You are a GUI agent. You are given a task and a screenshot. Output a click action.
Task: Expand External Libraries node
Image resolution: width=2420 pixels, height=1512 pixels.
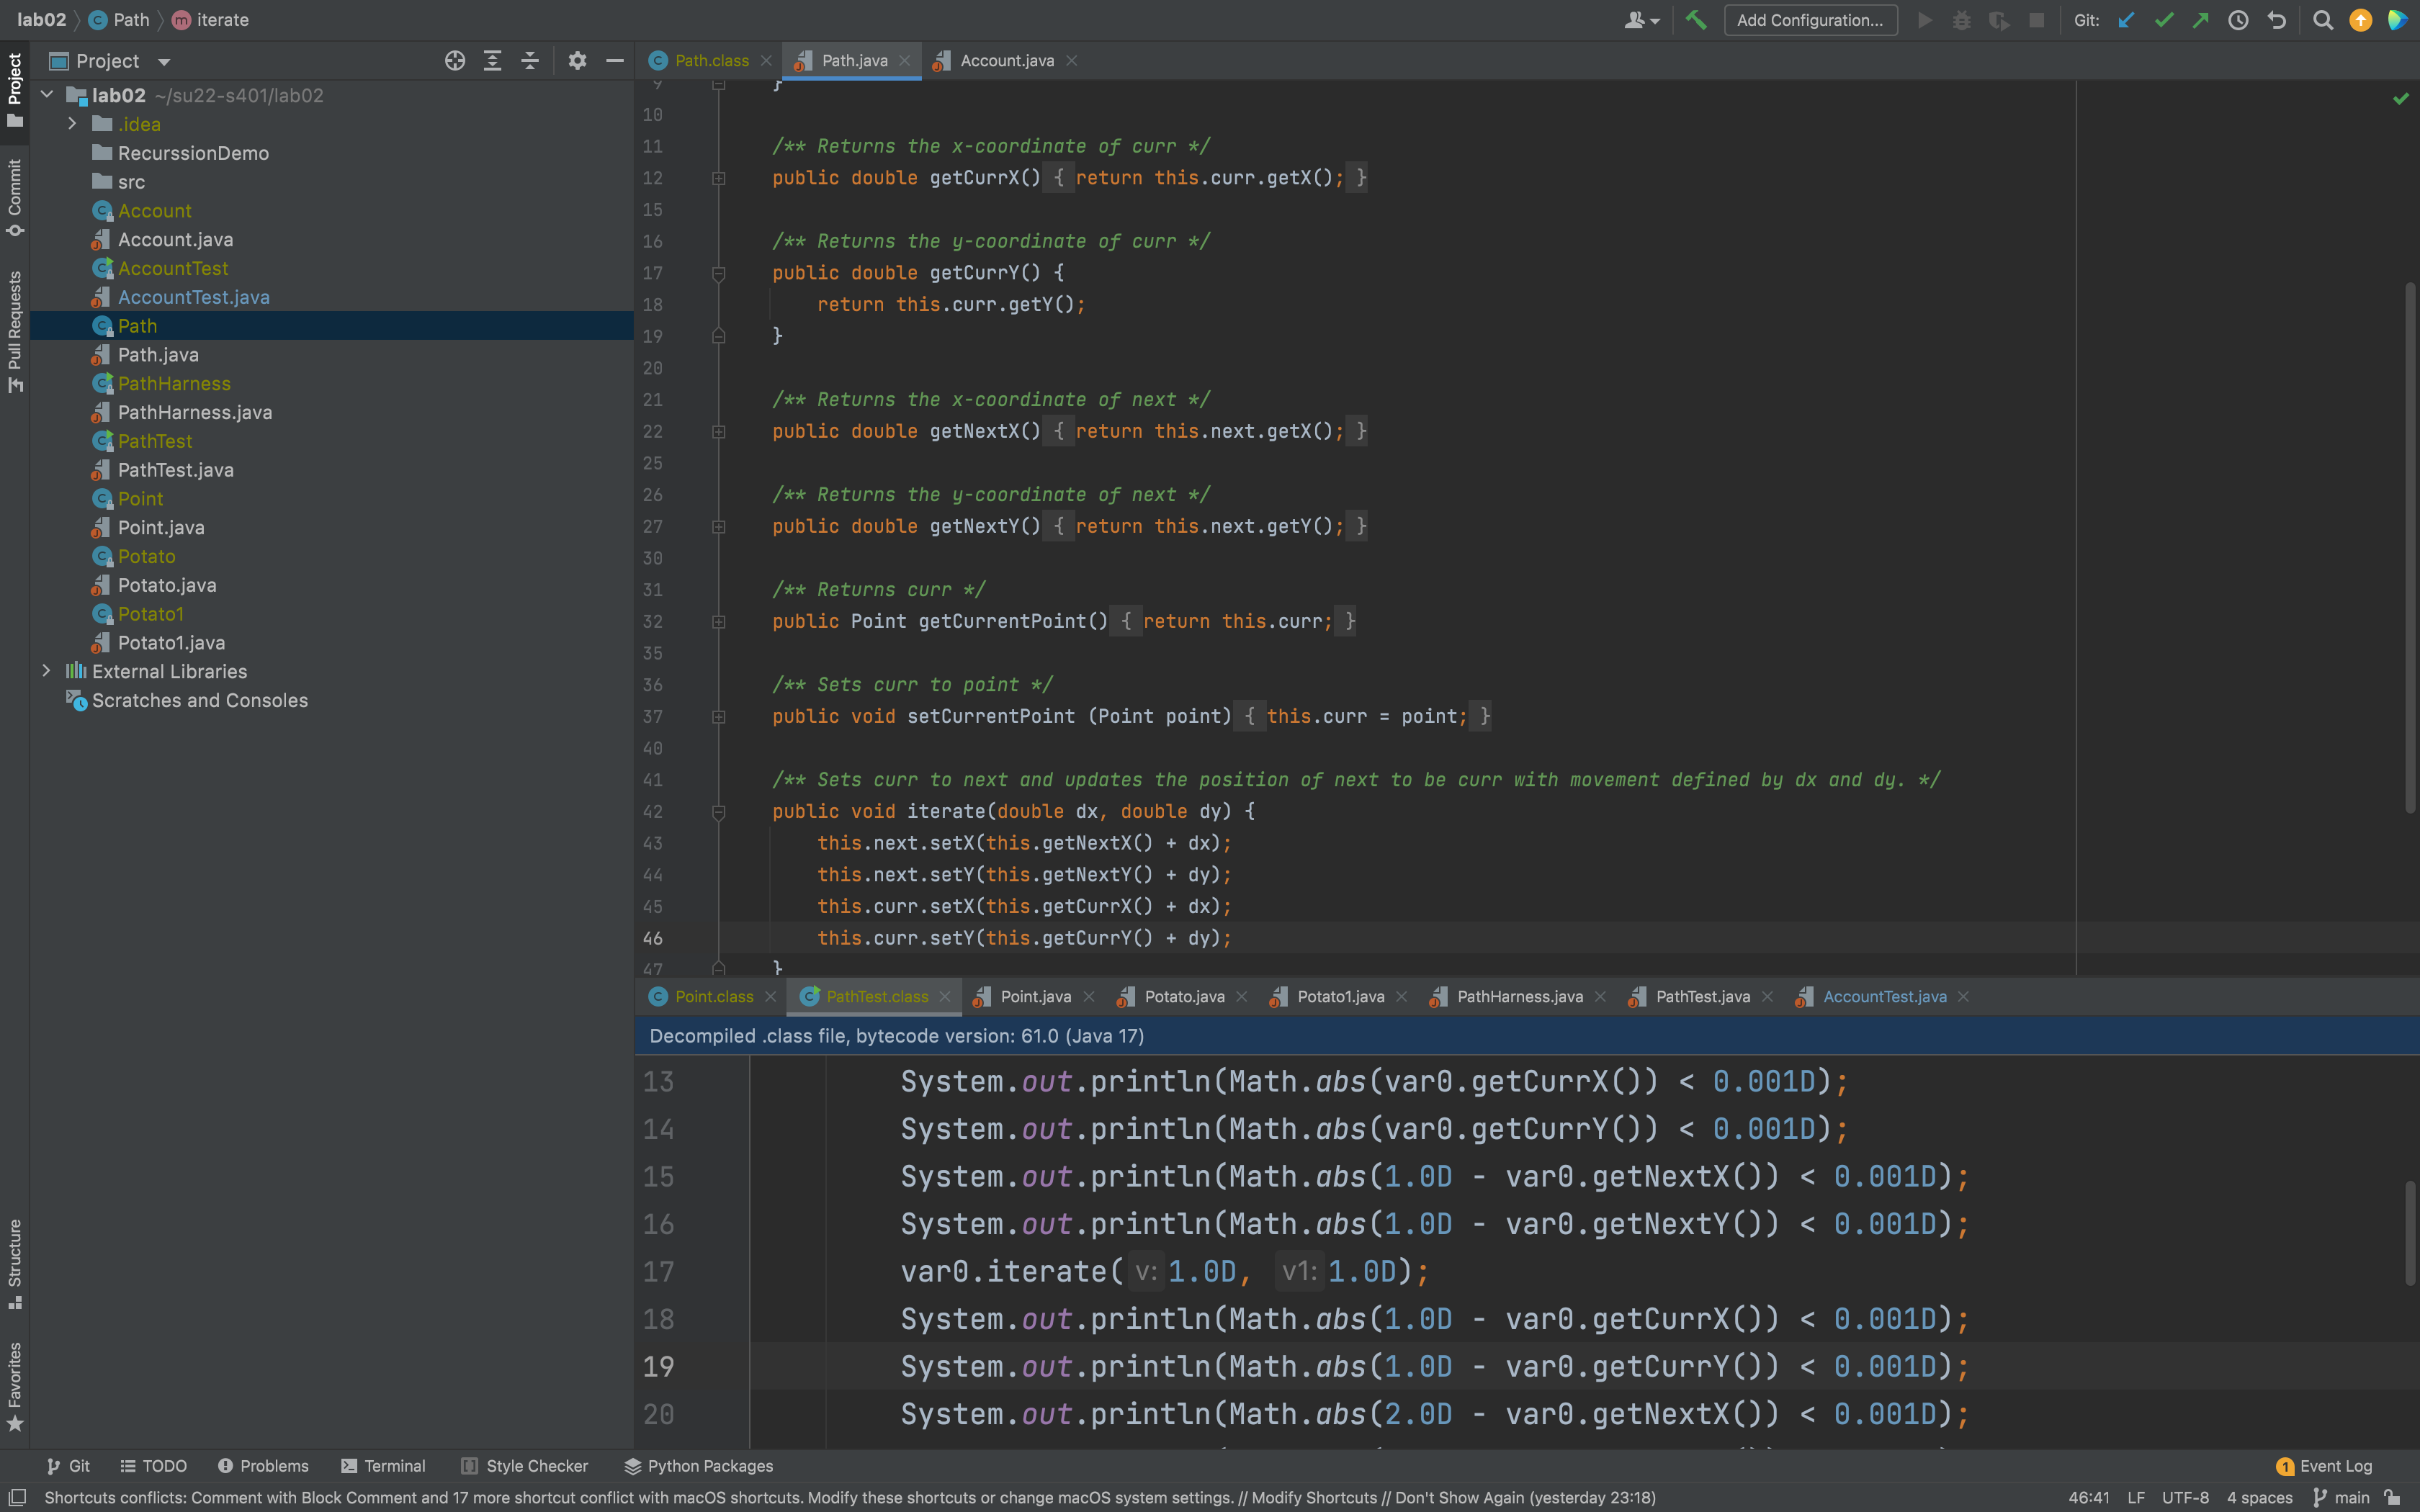click(46, 671)
